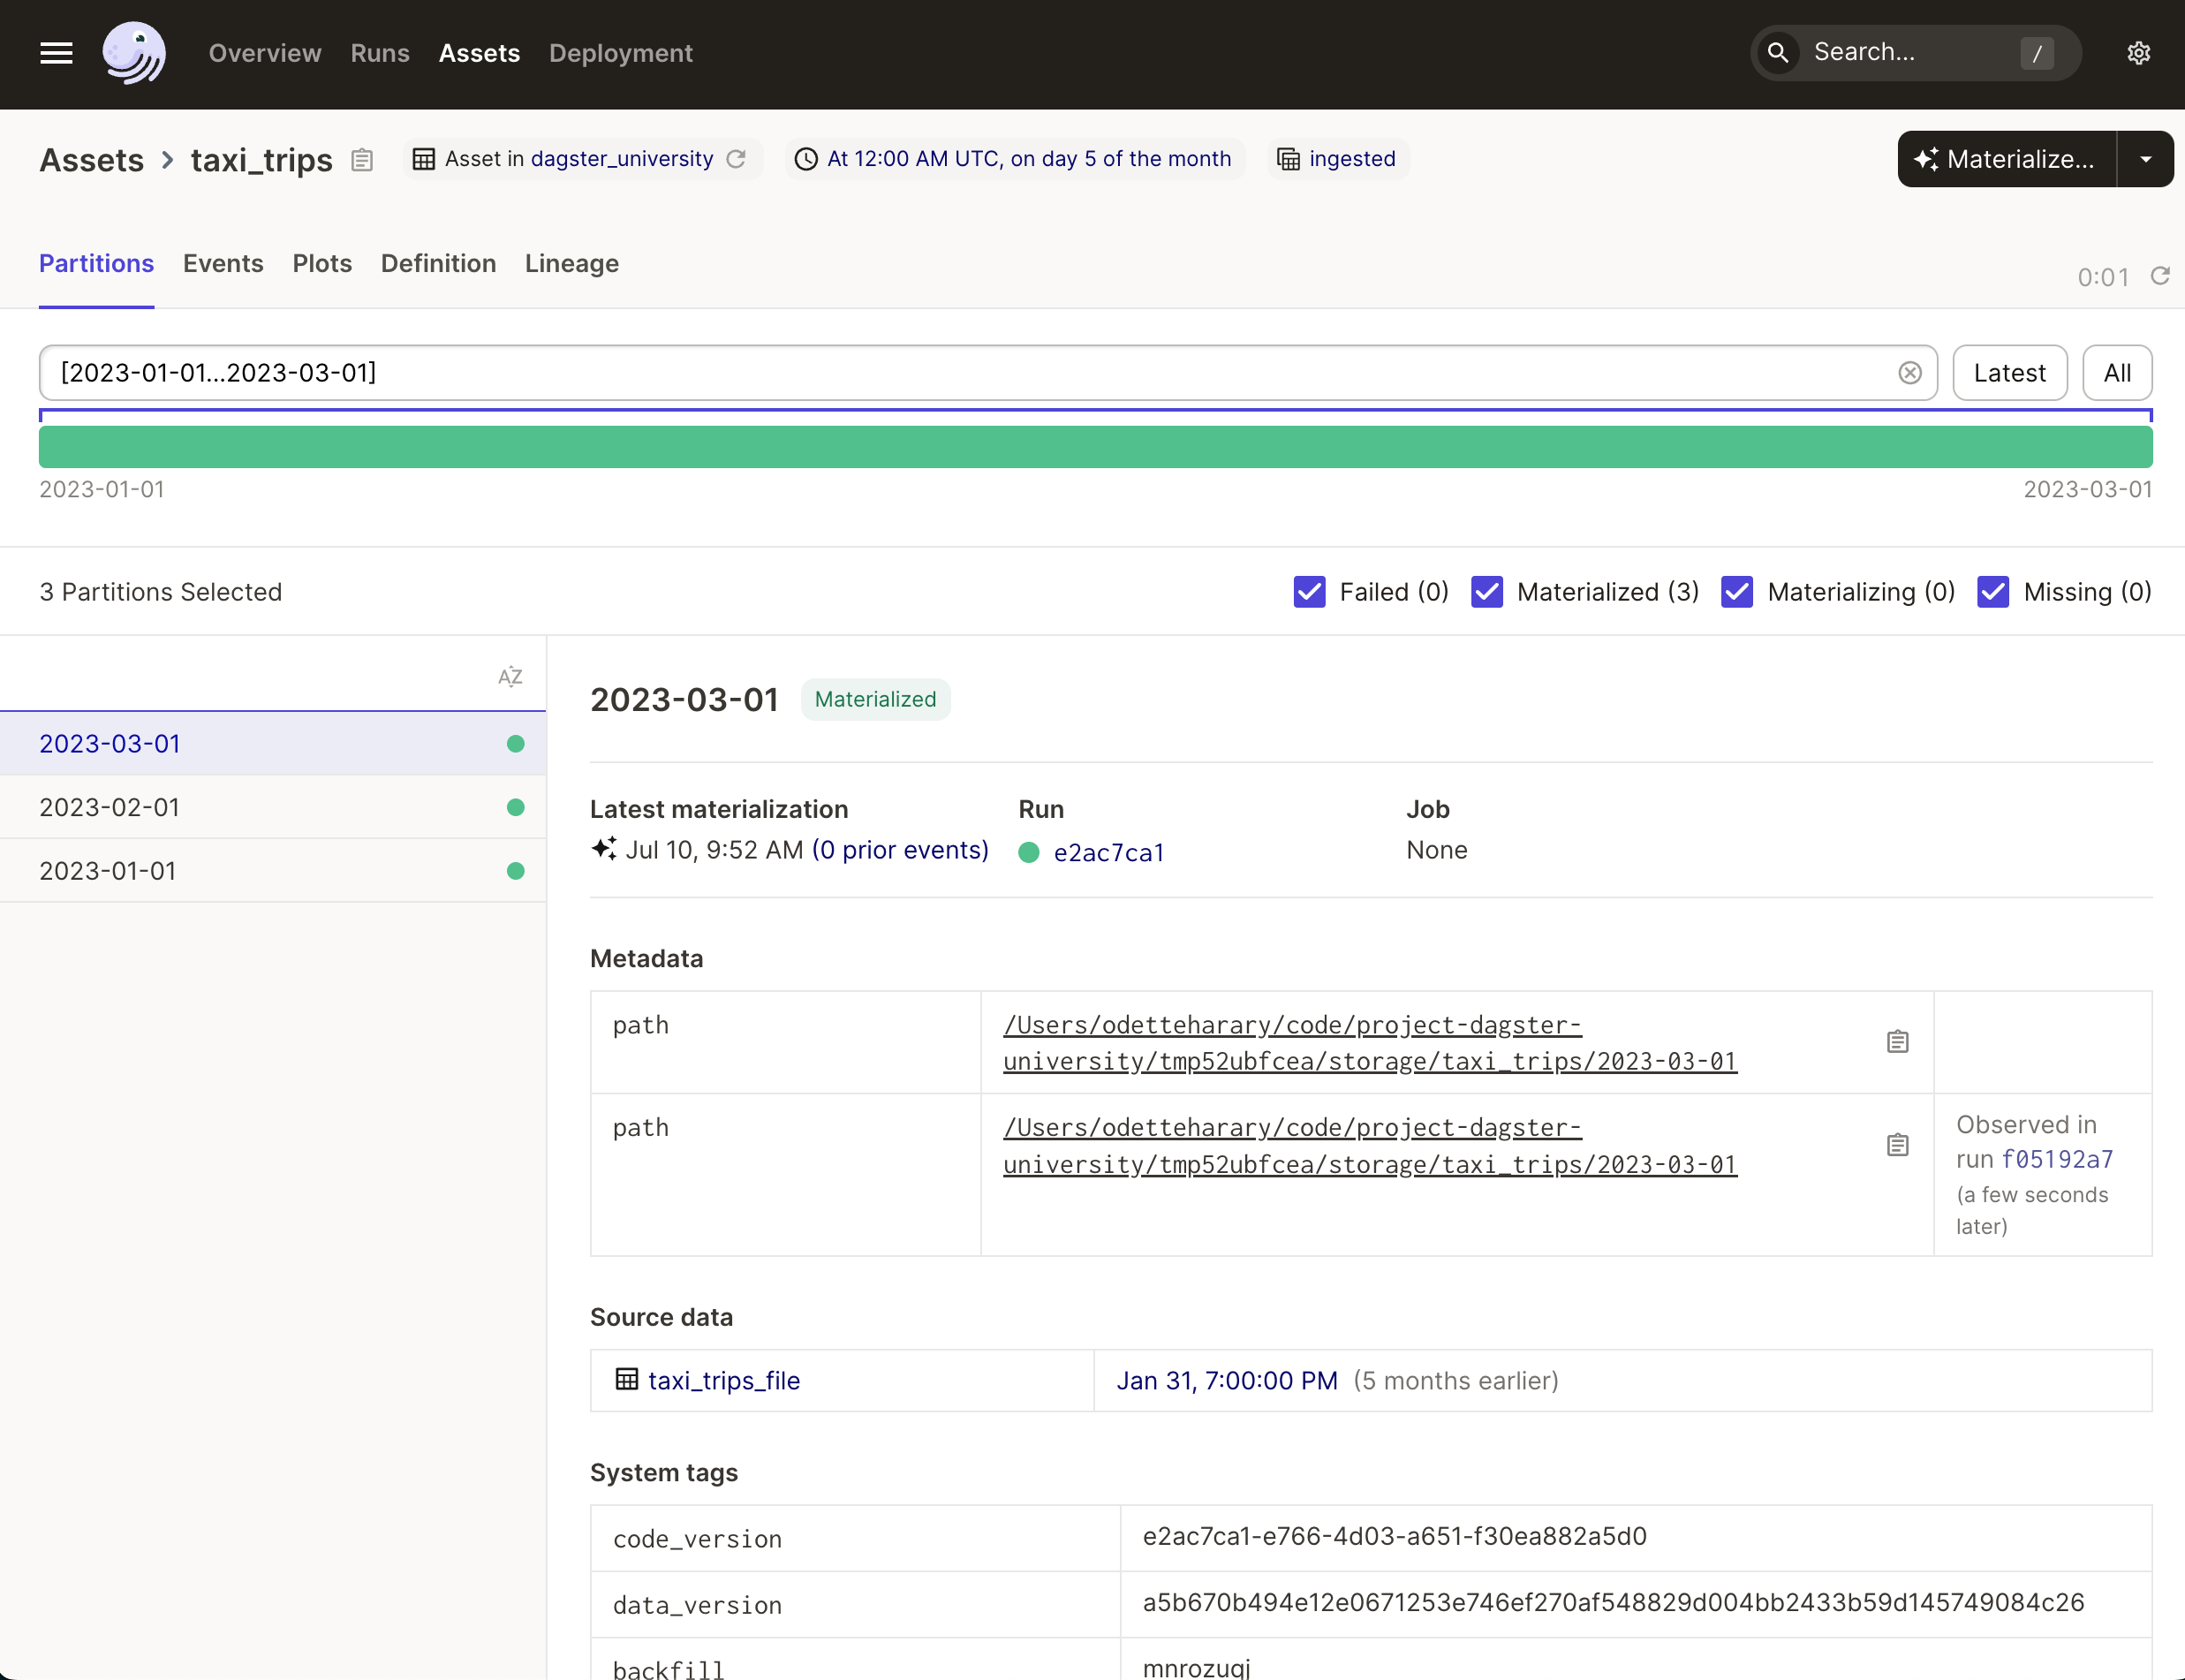Refresh the partition data
This screenshot has width=2185, height=1680.
tap(2160, 276)
